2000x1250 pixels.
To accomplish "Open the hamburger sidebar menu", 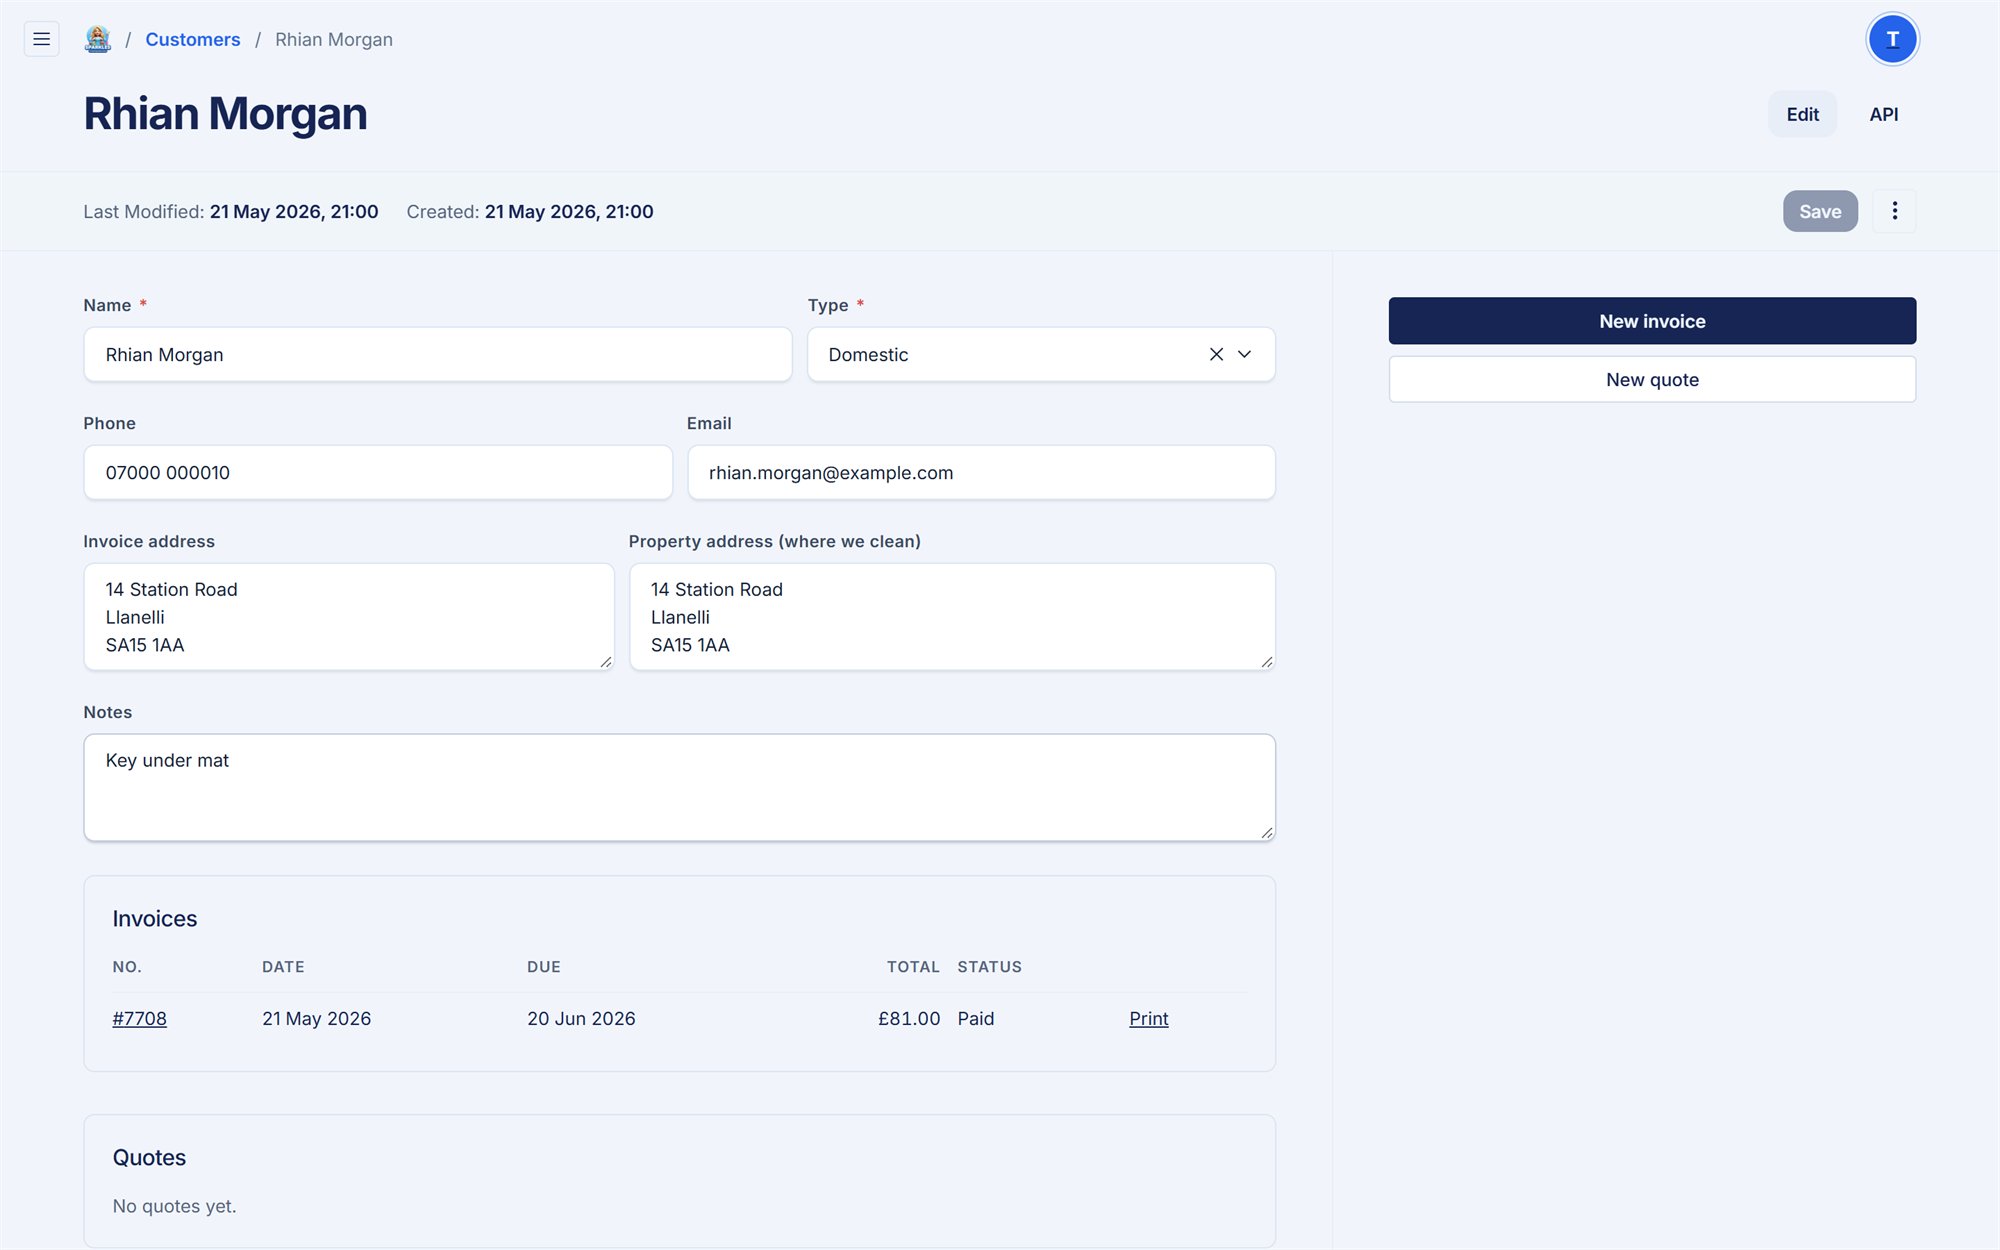I will pyautogui.click(x=41, y=39).
